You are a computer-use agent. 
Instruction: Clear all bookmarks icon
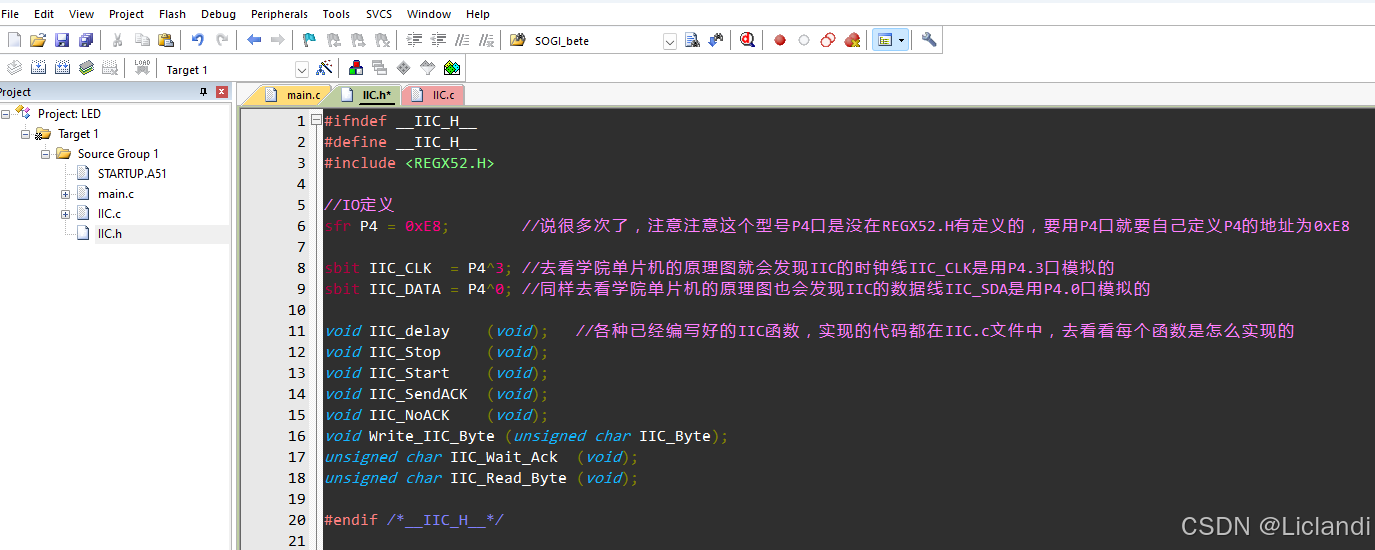(x=381, y=40)
